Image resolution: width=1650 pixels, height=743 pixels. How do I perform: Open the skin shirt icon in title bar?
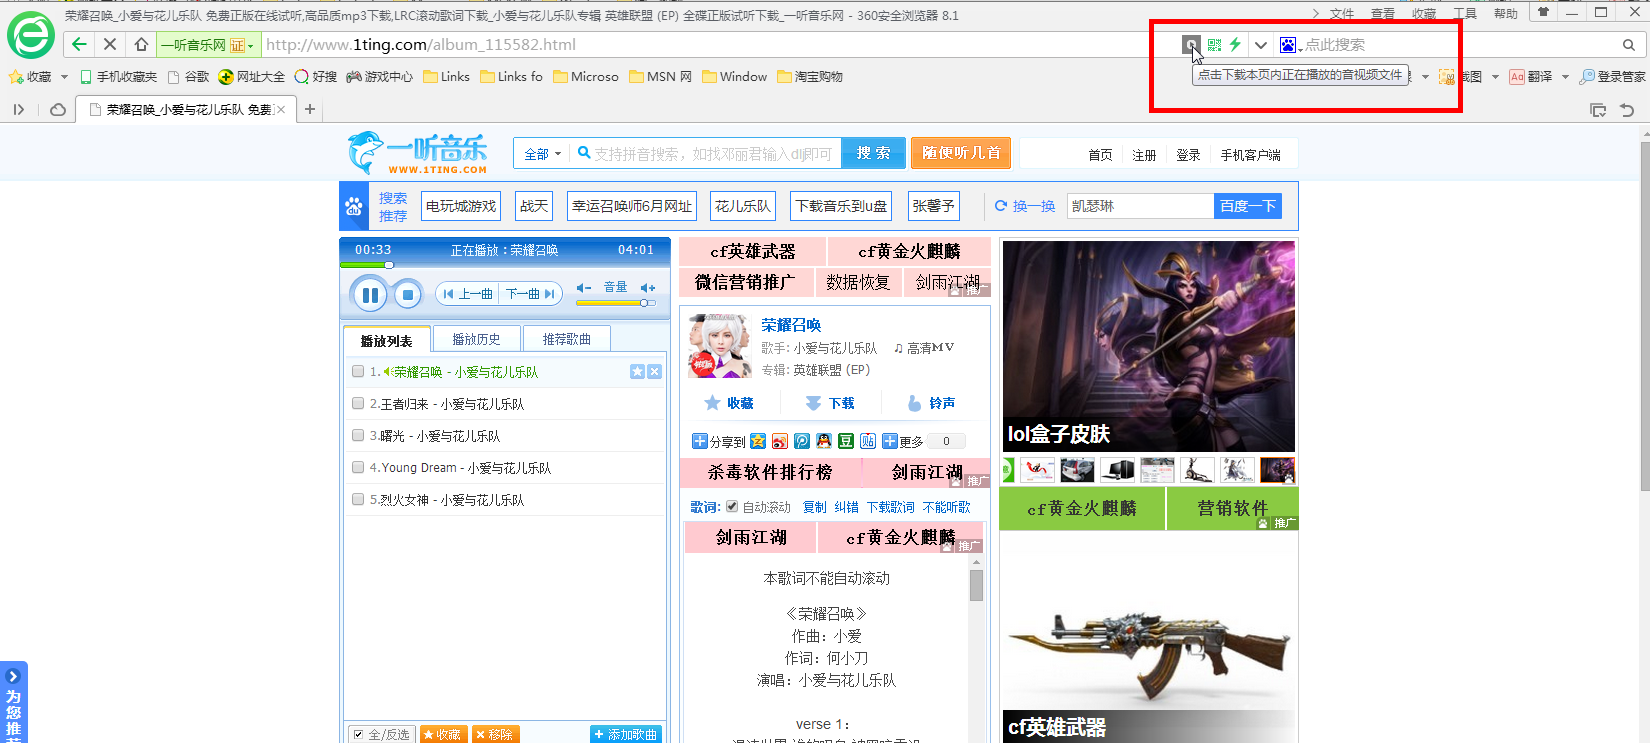1543,13
